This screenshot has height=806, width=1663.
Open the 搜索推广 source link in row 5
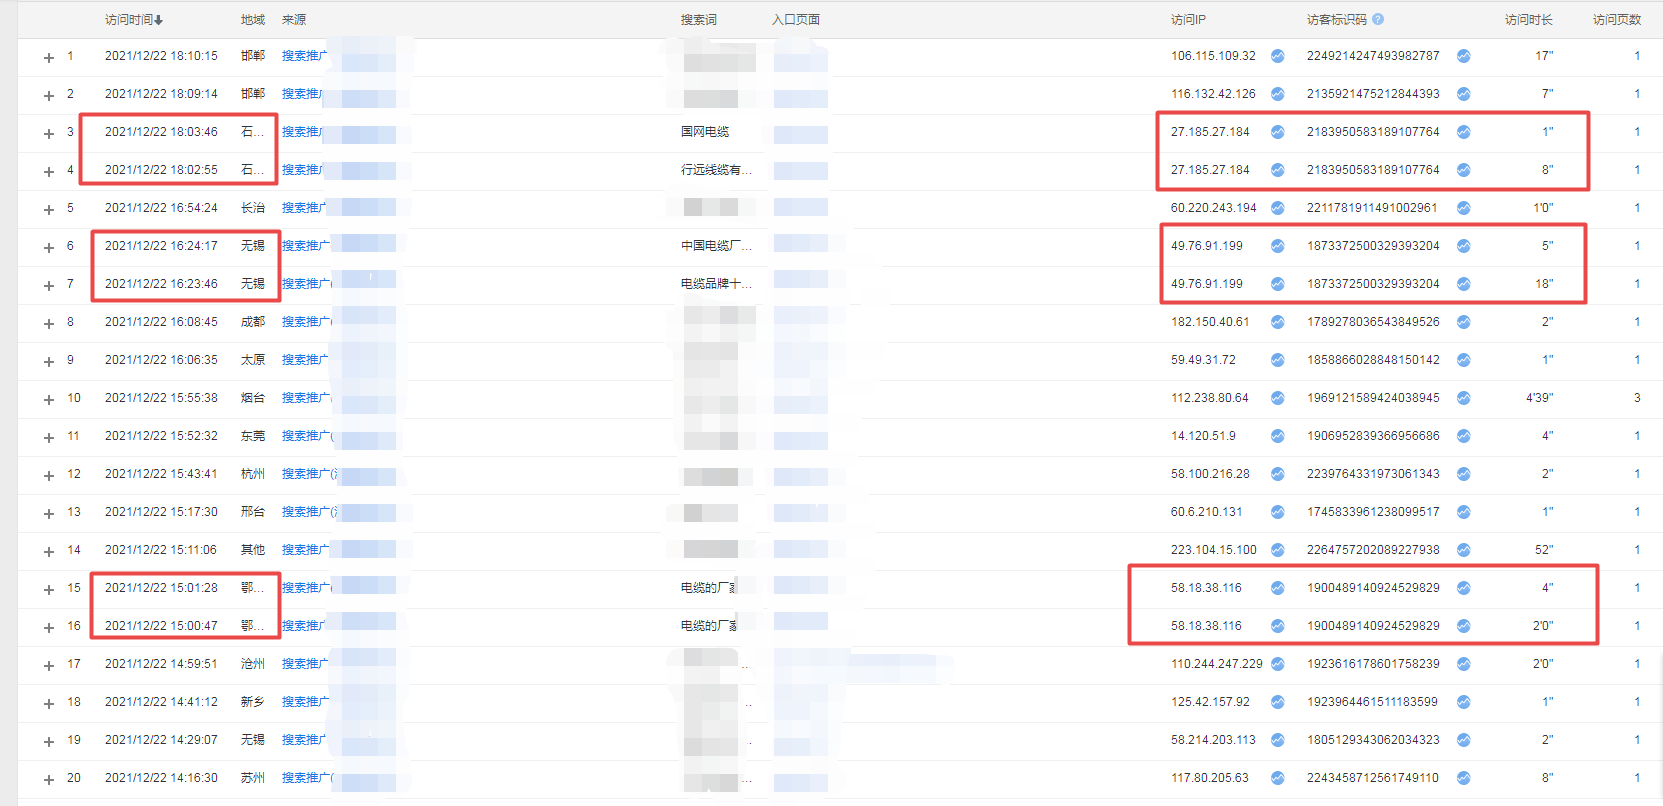[304, 208]
